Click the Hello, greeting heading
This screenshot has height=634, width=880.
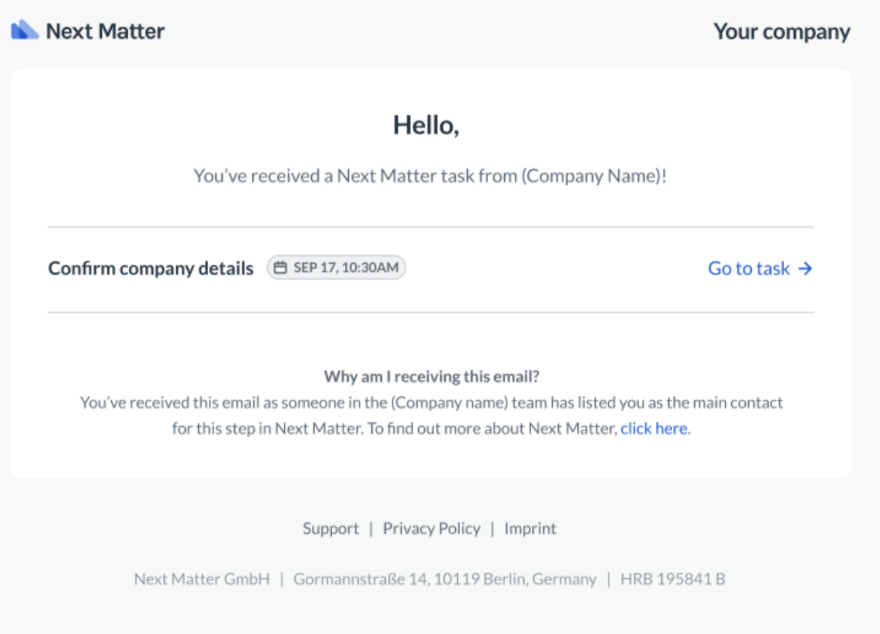[x=426, y=125]
